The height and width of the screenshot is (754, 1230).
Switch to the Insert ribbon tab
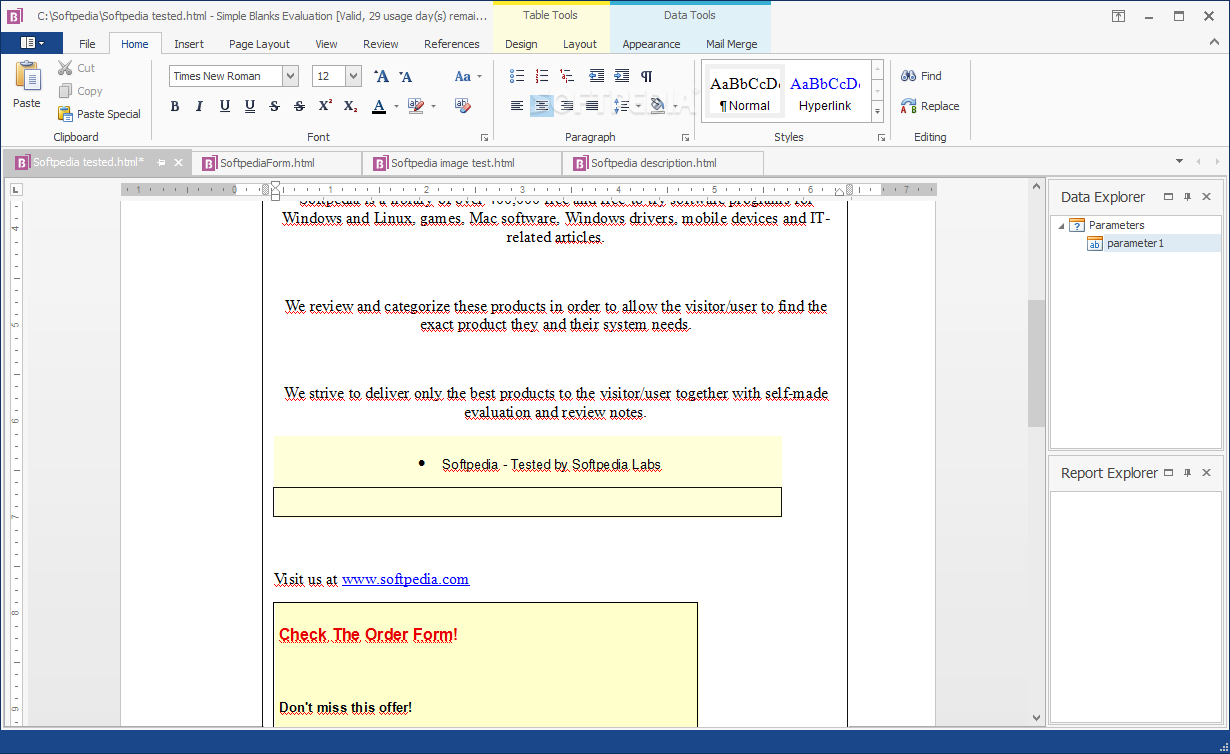(x=189, y=44)
